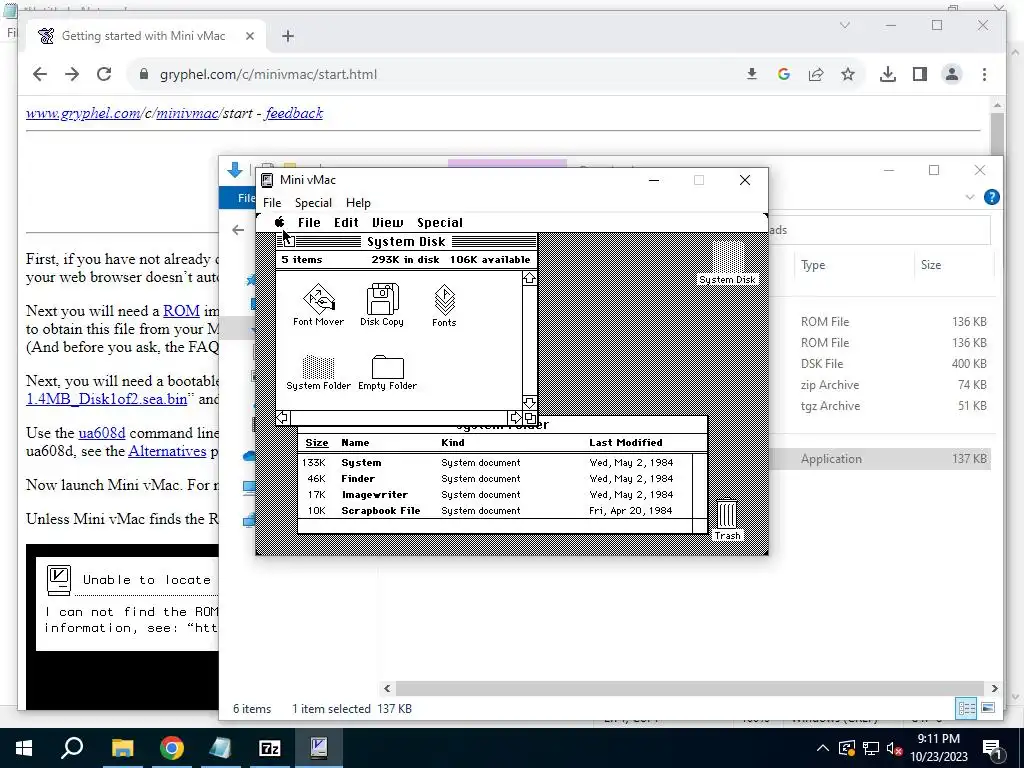Open emulated Mac Edit menu
This screenshot has height=768, width=1024.
pyautogui.click(x=346, y=222)
